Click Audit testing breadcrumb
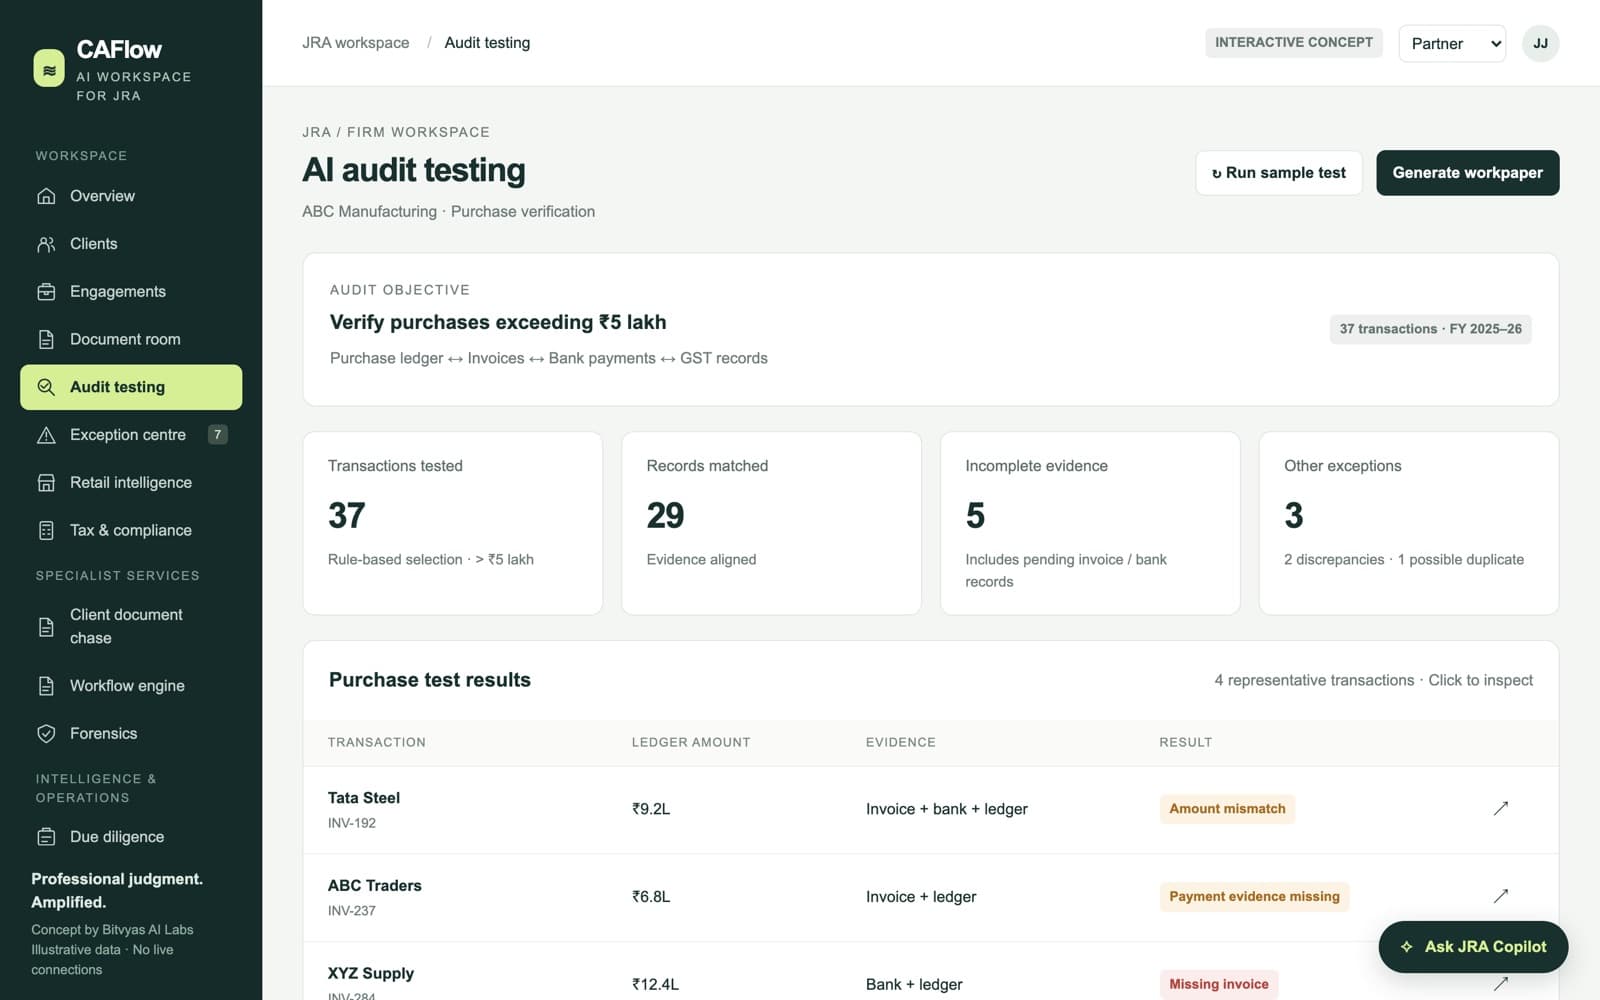Image resolution: width=1600 pixels, height=1000 pixels. [487, 43]
